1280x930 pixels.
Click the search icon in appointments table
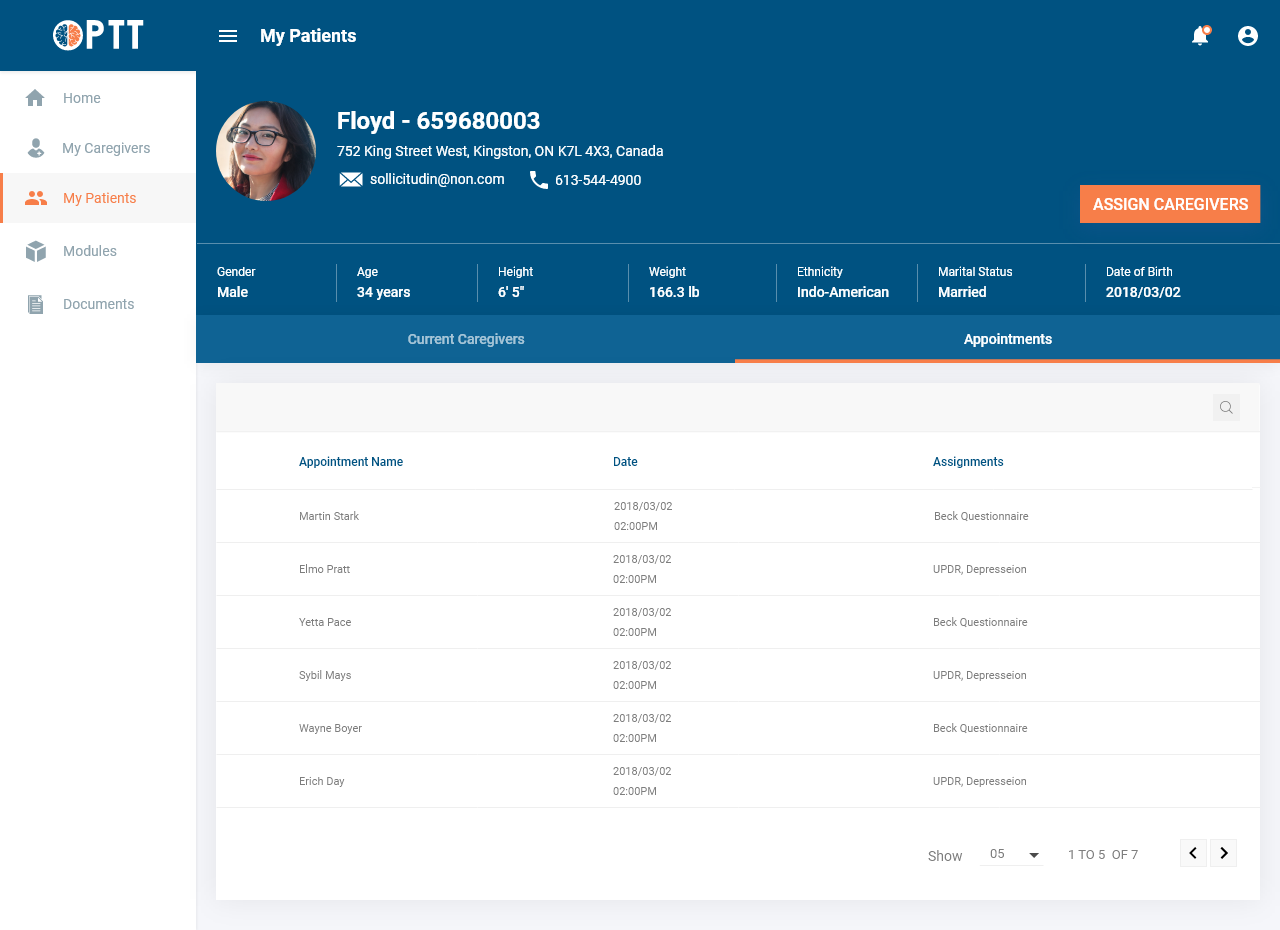[1226, 407]
